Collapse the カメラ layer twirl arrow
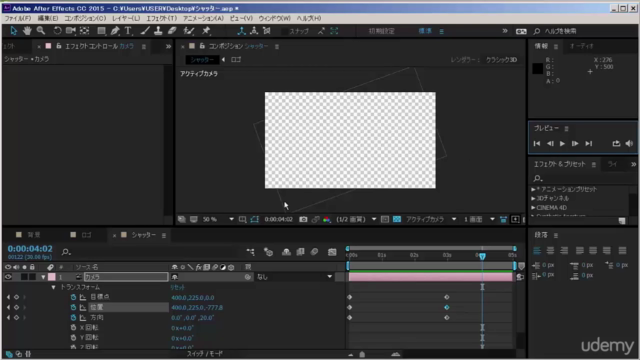Image resolution: width=640 pixels, height=360 pixels. (43, 277)
